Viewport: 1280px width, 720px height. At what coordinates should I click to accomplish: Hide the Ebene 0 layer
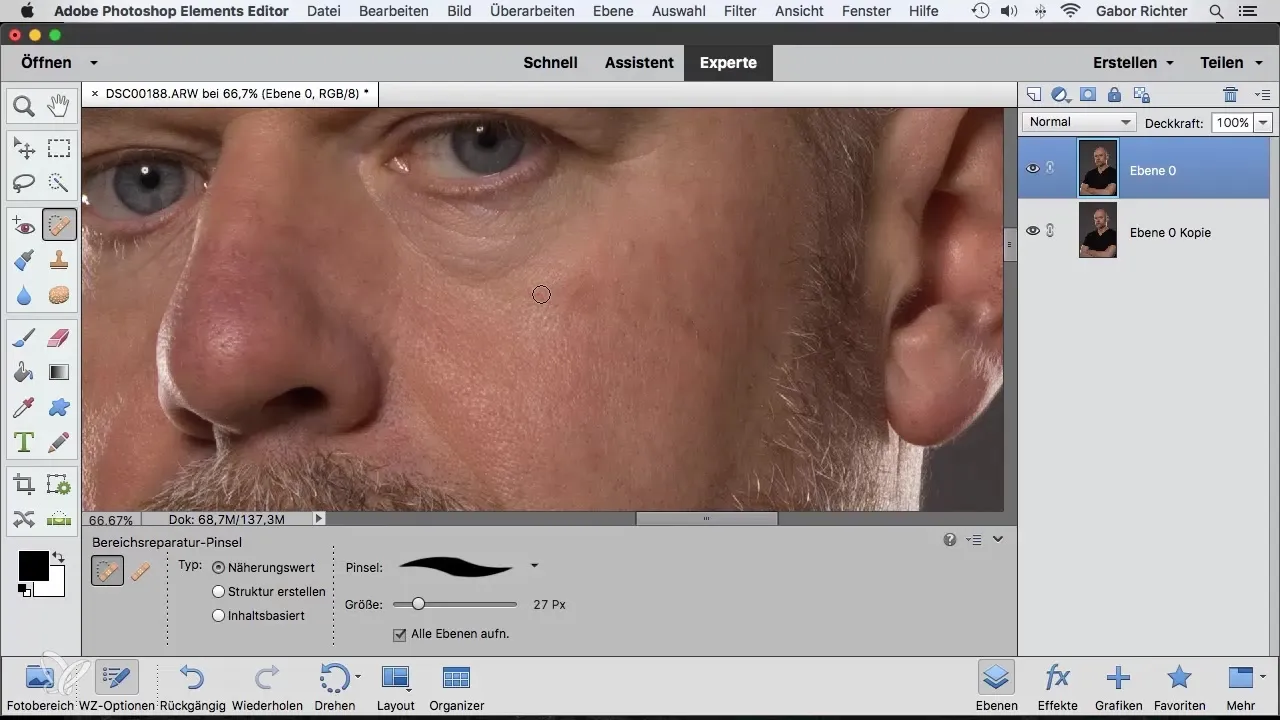point(1033,169)
